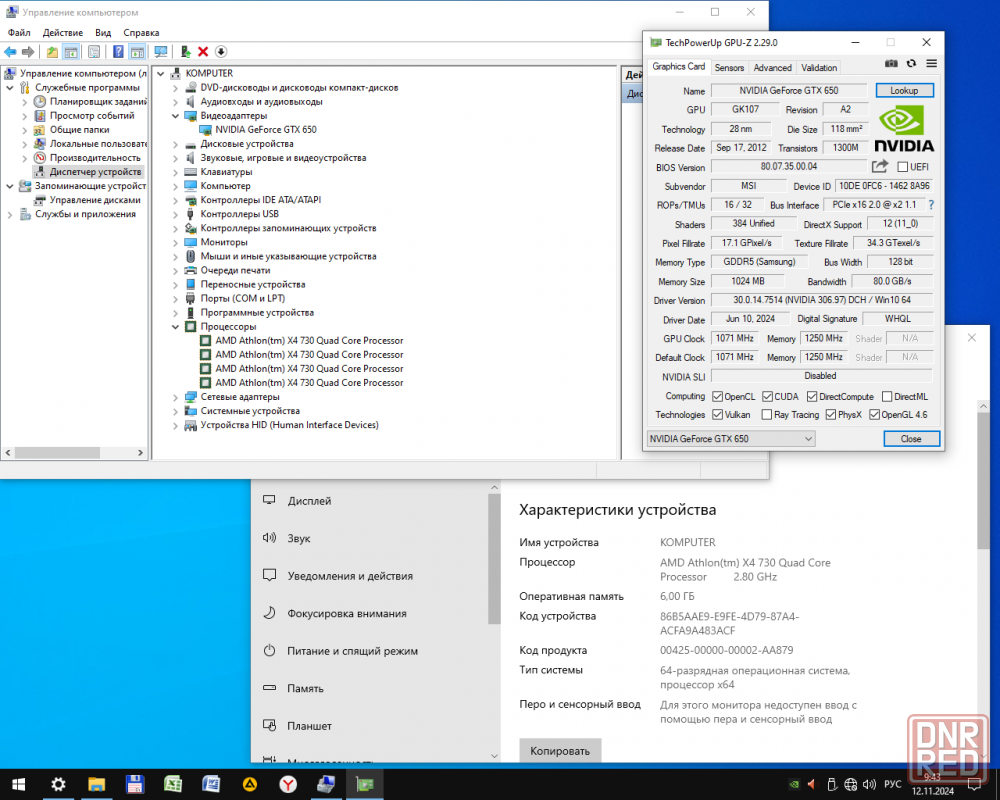Image resolution: width=1000 pixels, height=800 pixels.
Task: Toggle PhysX checkbox in GPU-Z
Action: point(830,415)
